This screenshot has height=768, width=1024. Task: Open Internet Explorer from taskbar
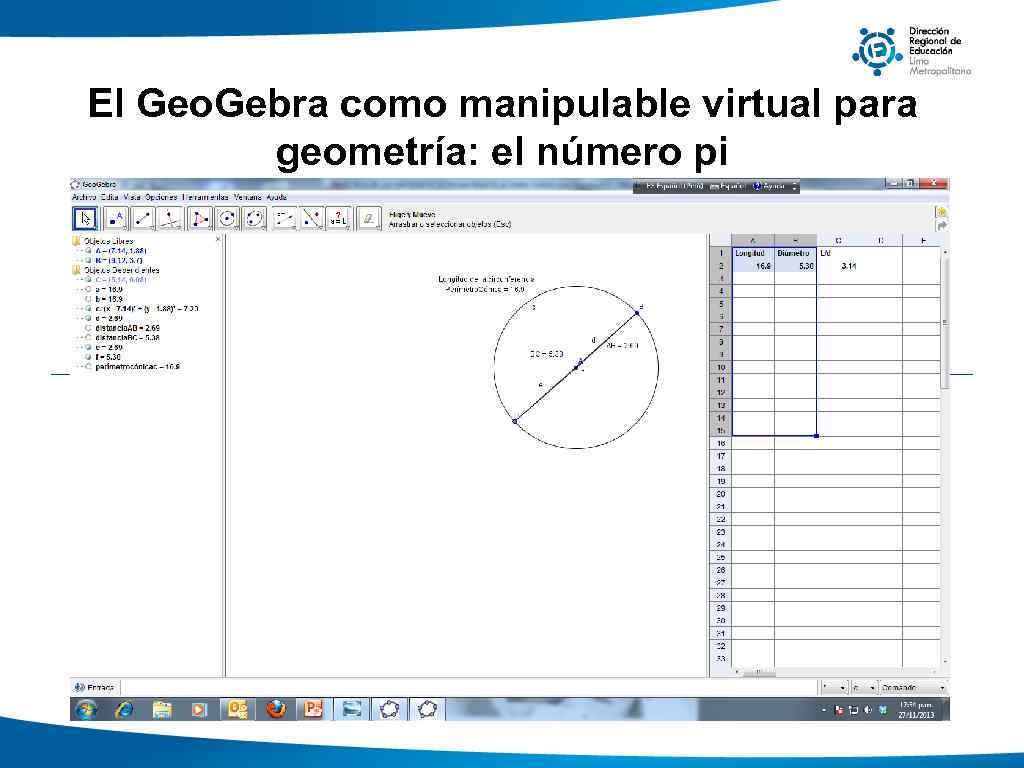click(124, 709)
